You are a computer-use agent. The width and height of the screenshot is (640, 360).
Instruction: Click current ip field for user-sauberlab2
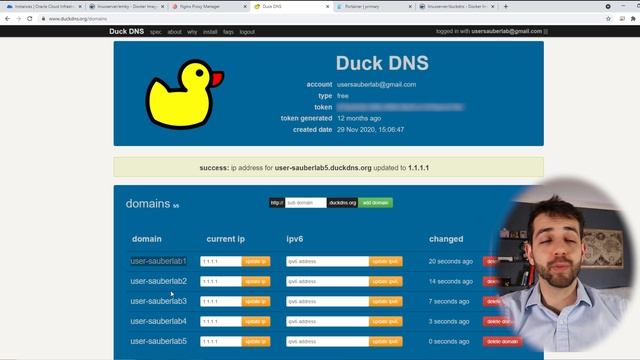pyautogui.click(x=221, y=281)
